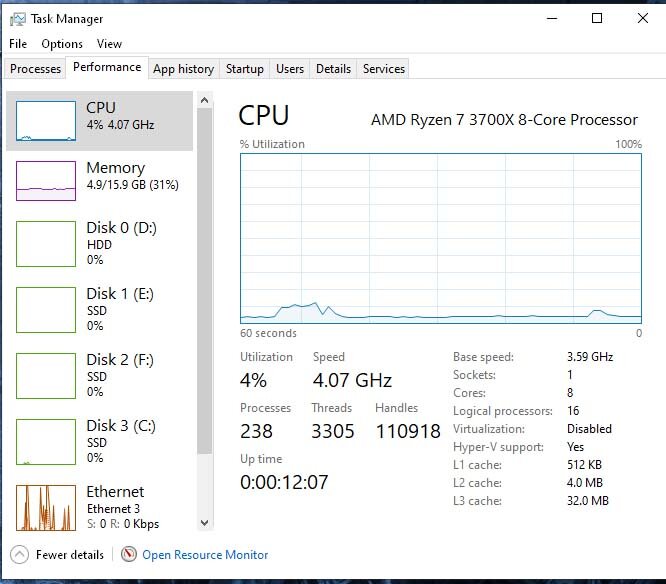The image size is (666, 584).
Task: Click the Fewer details up-arrow icon
Action: (x=19, y=554)
